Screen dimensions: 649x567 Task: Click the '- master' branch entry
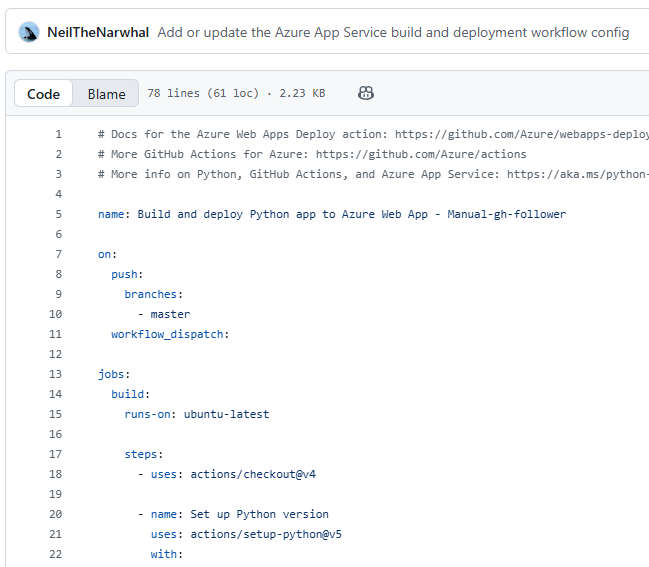[x=164, y=314]
